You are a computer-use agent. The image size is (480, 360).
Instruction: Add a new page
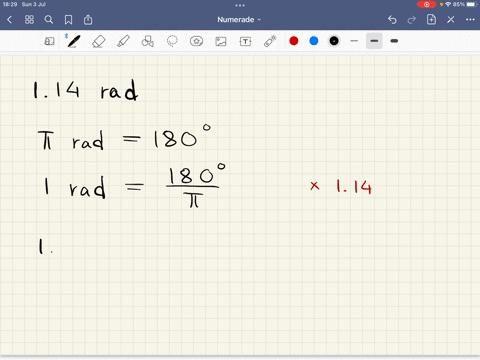pyautogui.click(x=431, y=19)
